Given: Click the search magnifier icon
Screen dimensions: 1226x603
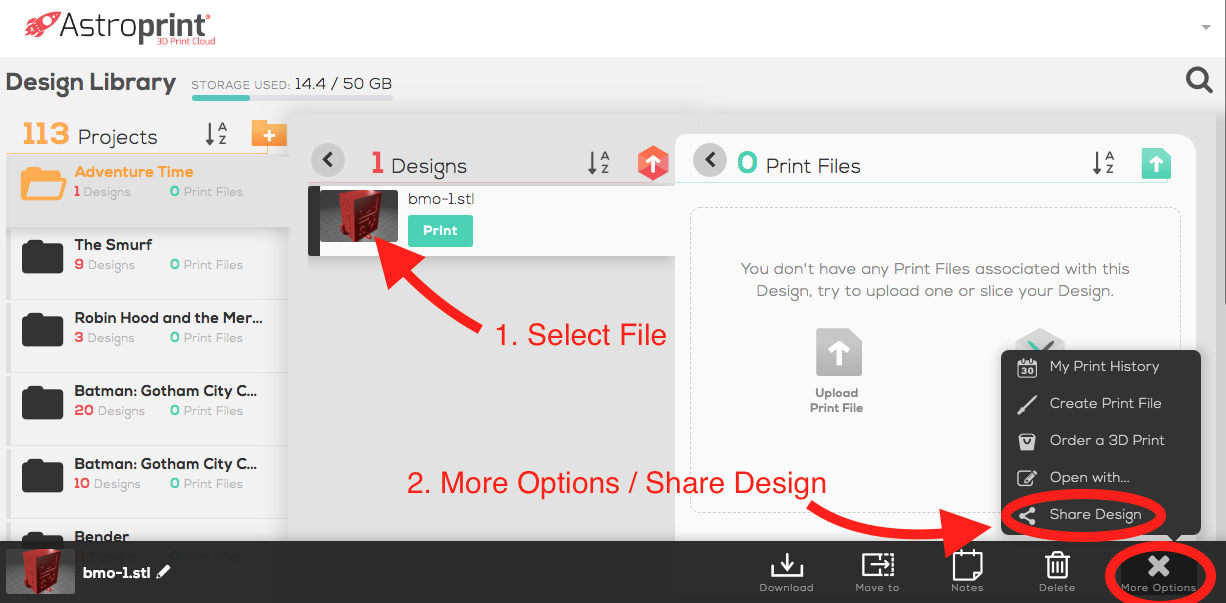Looking at the screenshot, I should tap(1198, 80).
